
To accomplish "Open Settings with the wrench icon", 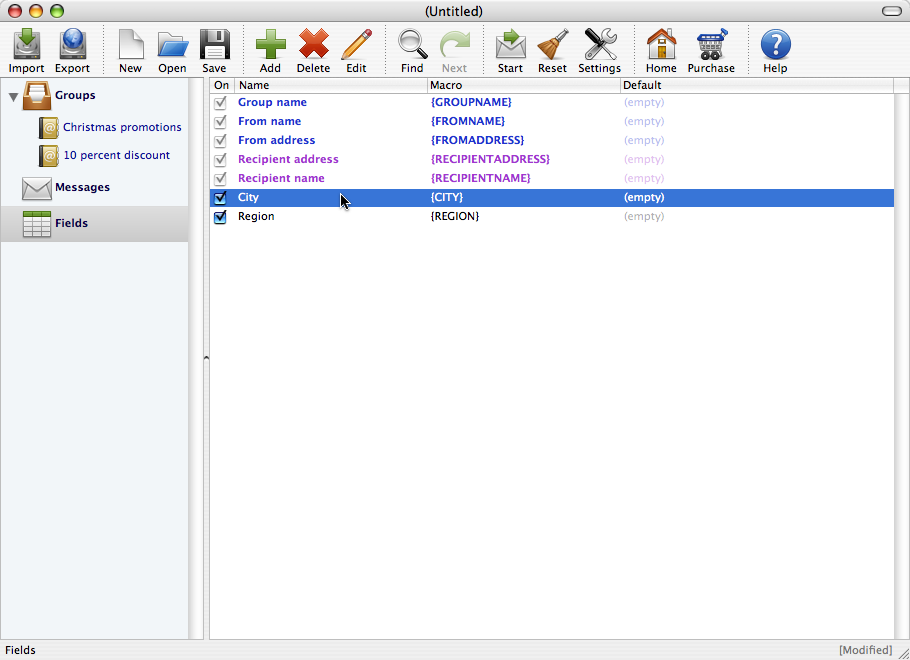I will [599, 45].
